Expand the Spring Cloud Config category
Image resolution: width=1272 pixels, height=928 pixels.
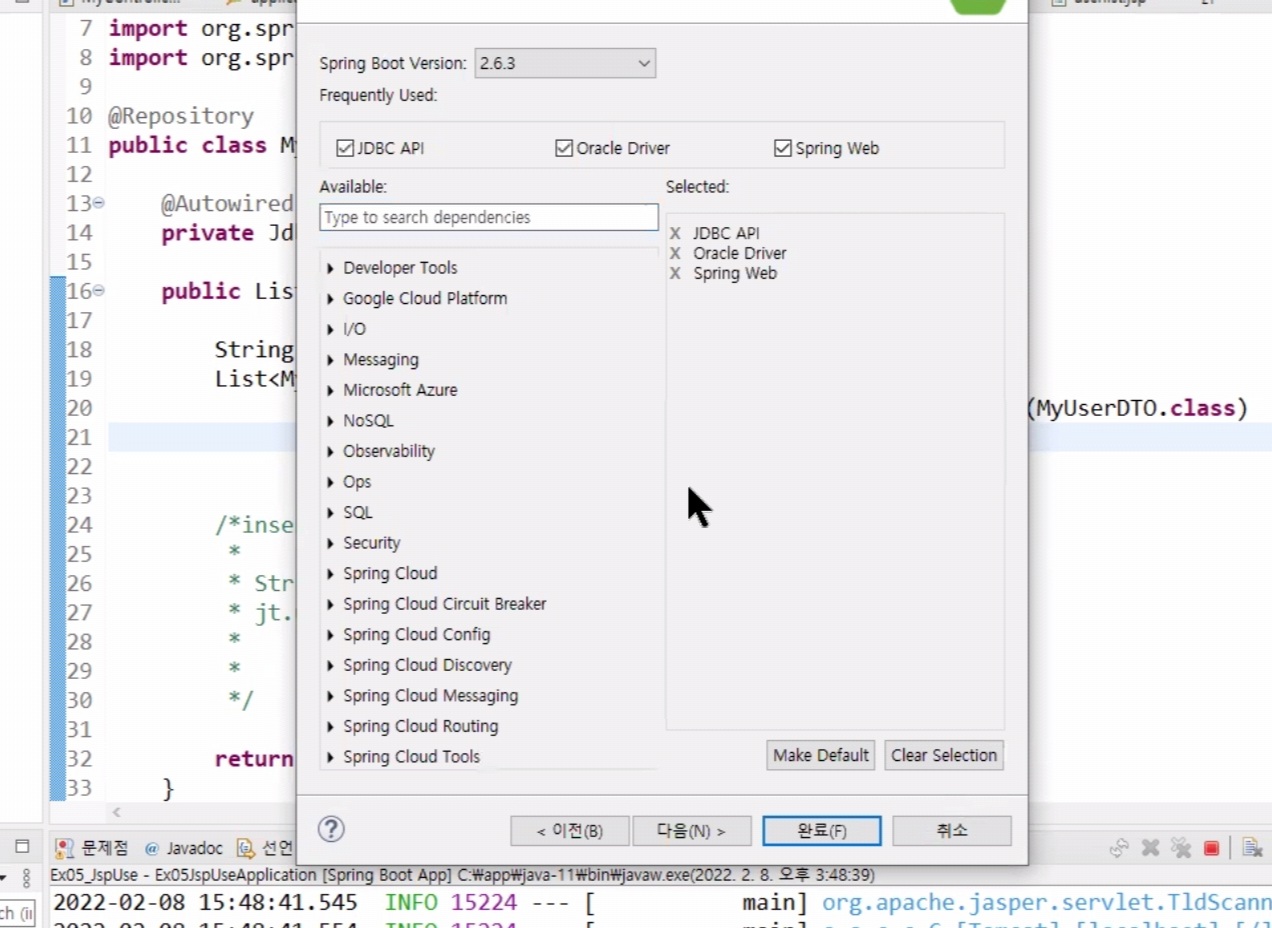pos(330,635)
